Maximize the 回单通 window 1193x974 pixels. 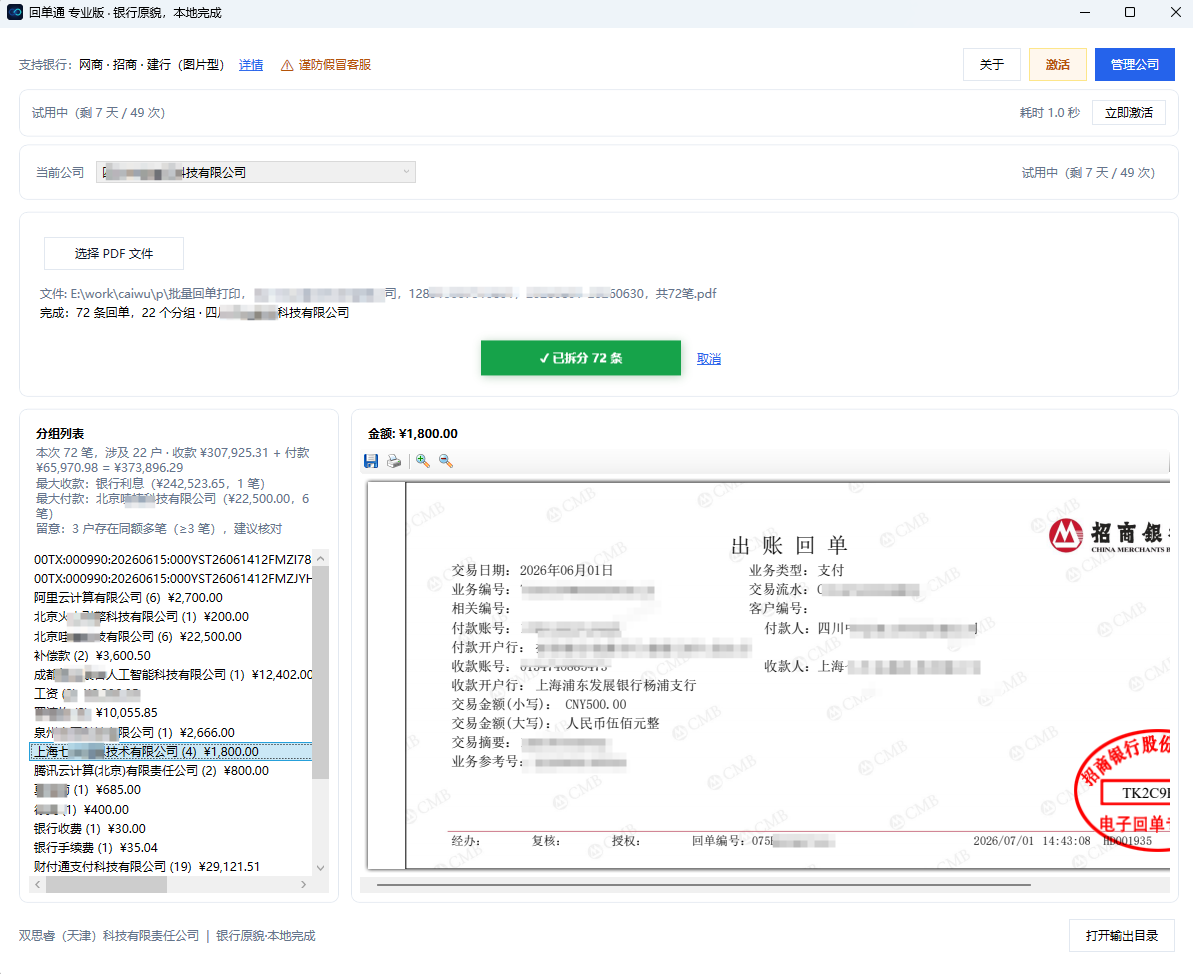pos(1130,12)
